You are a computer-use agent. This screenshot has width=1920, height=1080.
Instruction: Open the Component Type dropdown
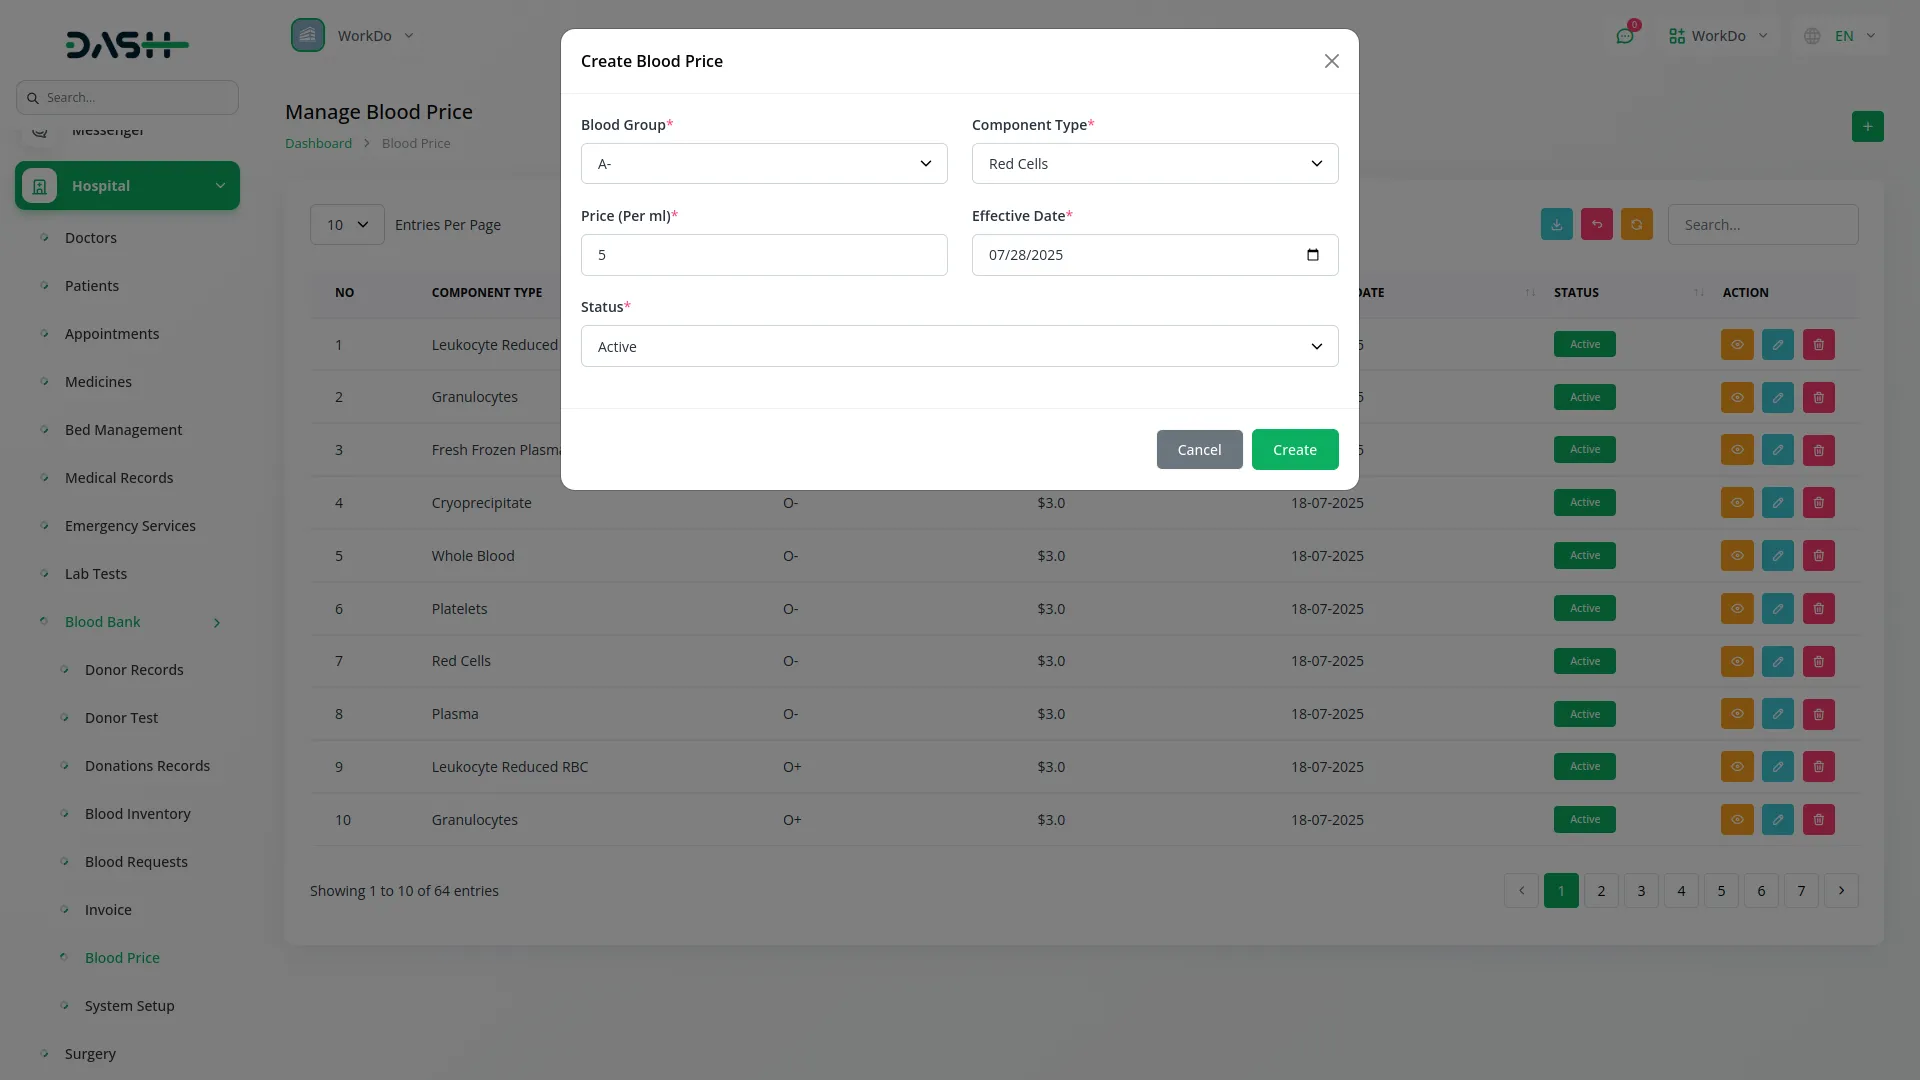tap(1155, 164)
